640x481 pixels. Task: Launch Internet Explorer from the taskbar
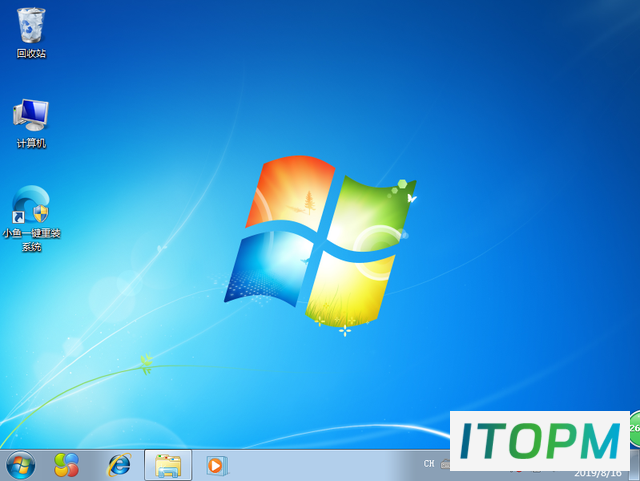(119, 465)
